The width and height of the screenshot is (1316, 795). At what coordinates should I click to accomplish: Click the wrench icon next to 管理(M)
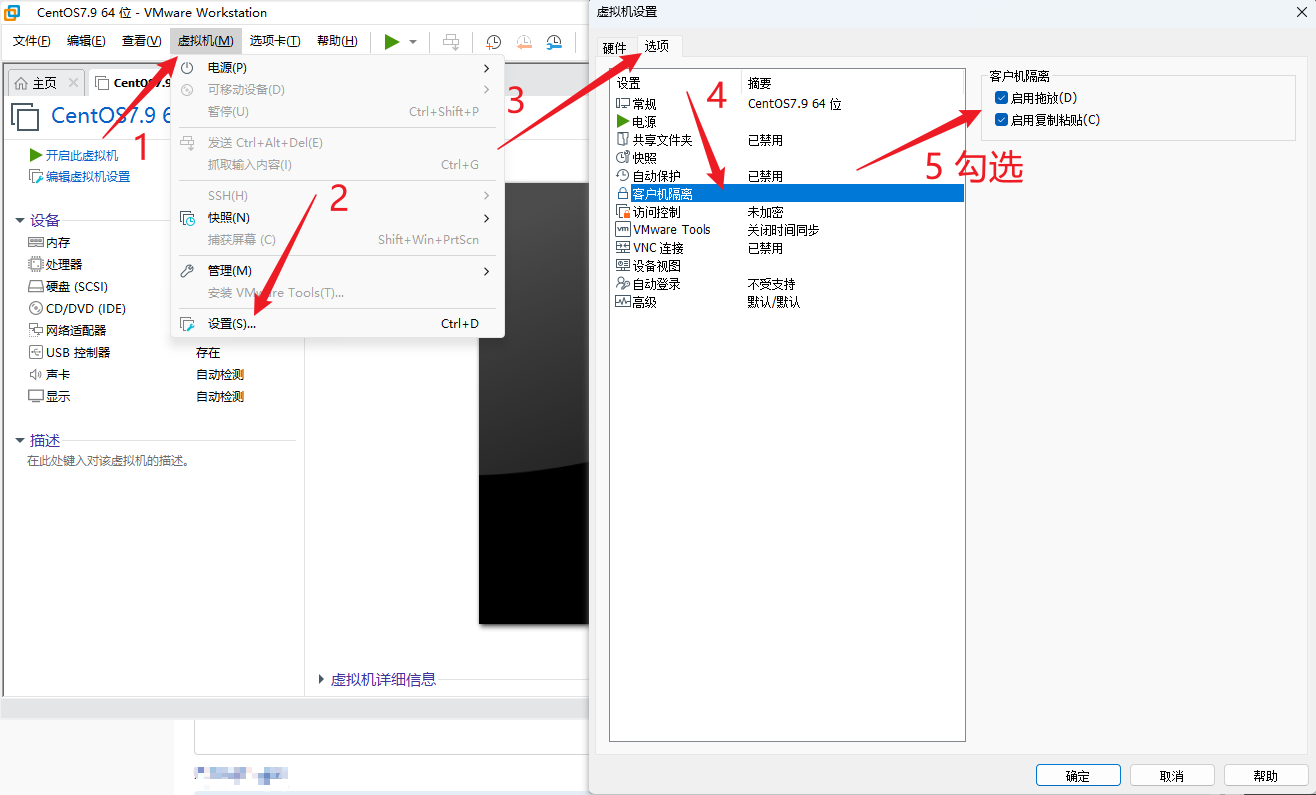[x=187, y=271]
